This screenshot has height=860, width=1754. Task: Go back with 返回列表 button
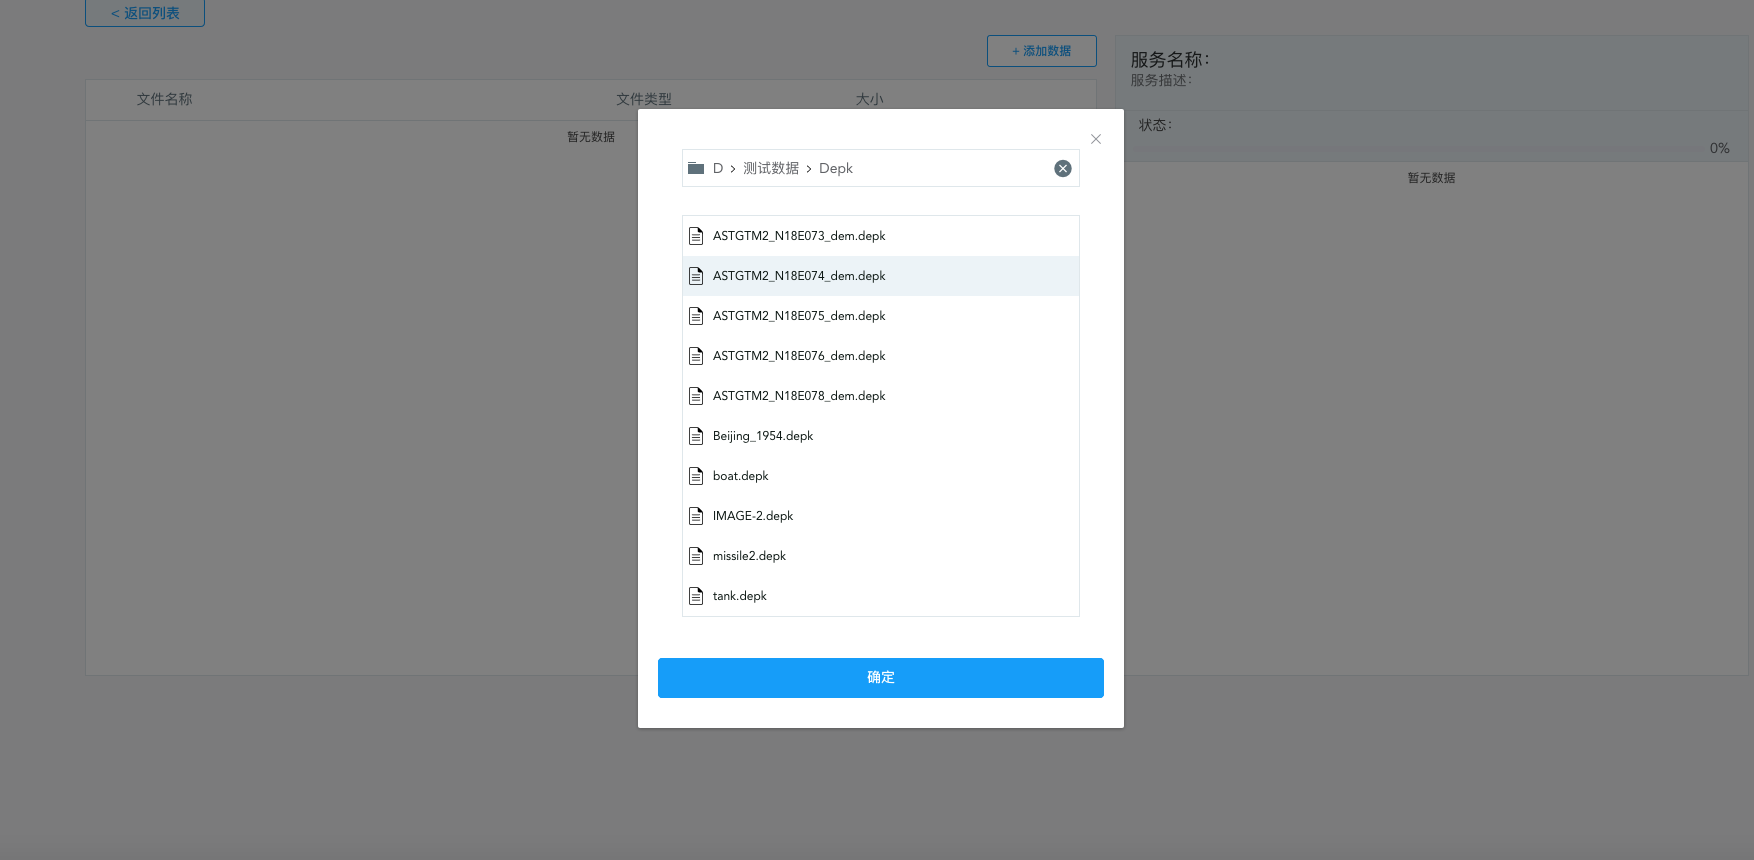click(145, 13)
